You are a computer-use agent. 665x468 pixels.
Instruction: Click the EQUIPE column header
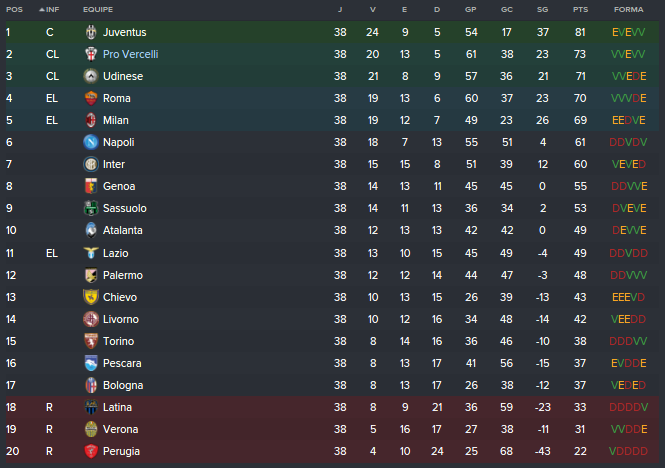pos(97,9)
